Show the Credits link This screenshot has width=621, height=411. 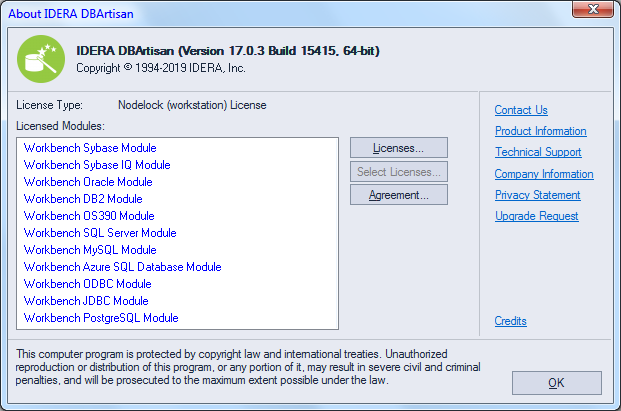(511, 321)
